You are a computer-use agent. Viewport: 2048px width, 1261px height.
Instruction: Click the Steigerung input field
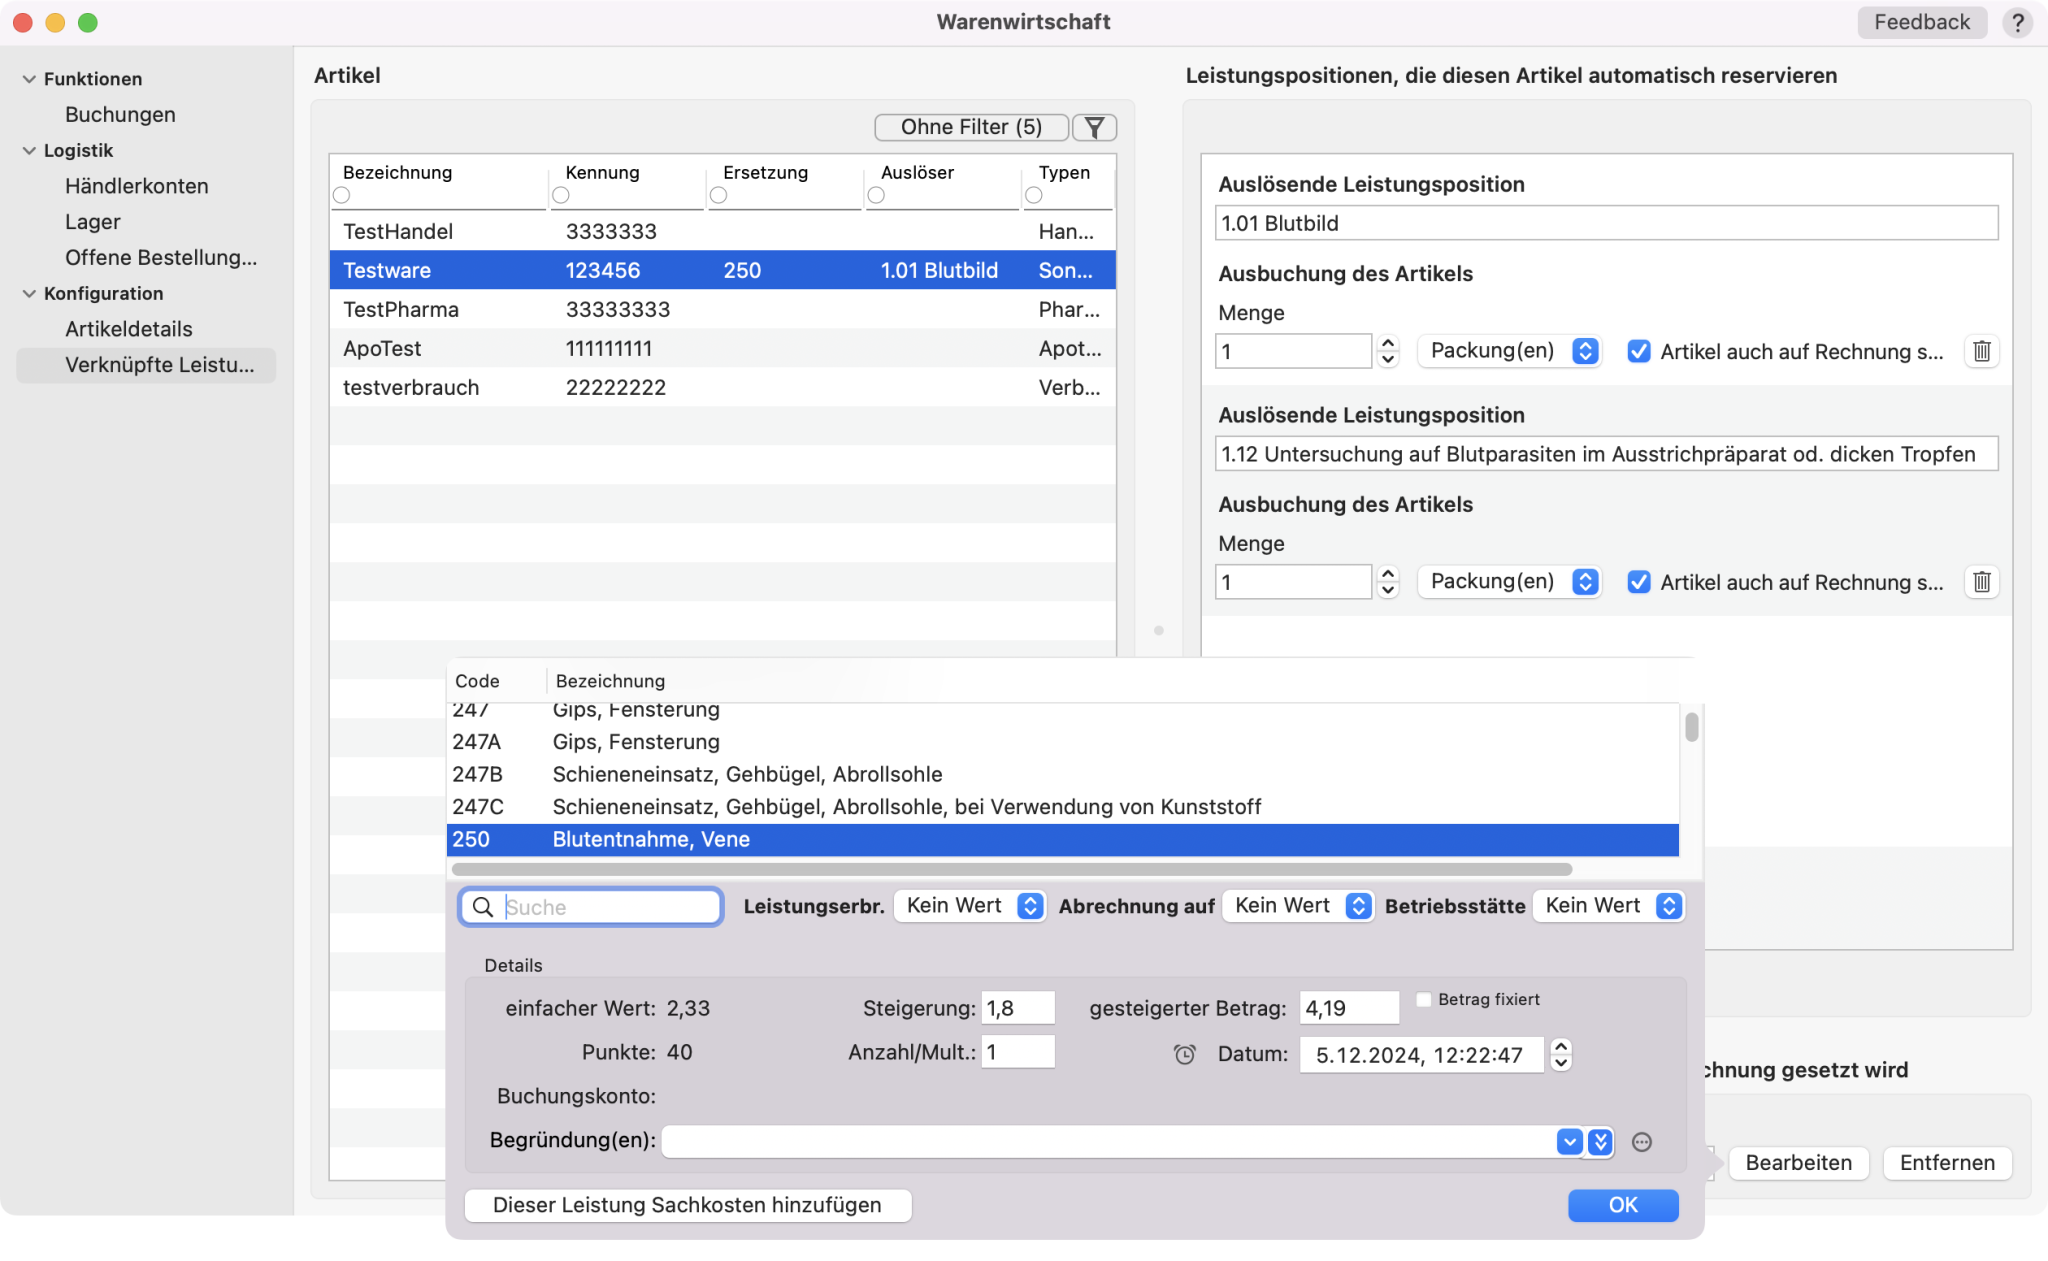[x=1018, y=1008]
